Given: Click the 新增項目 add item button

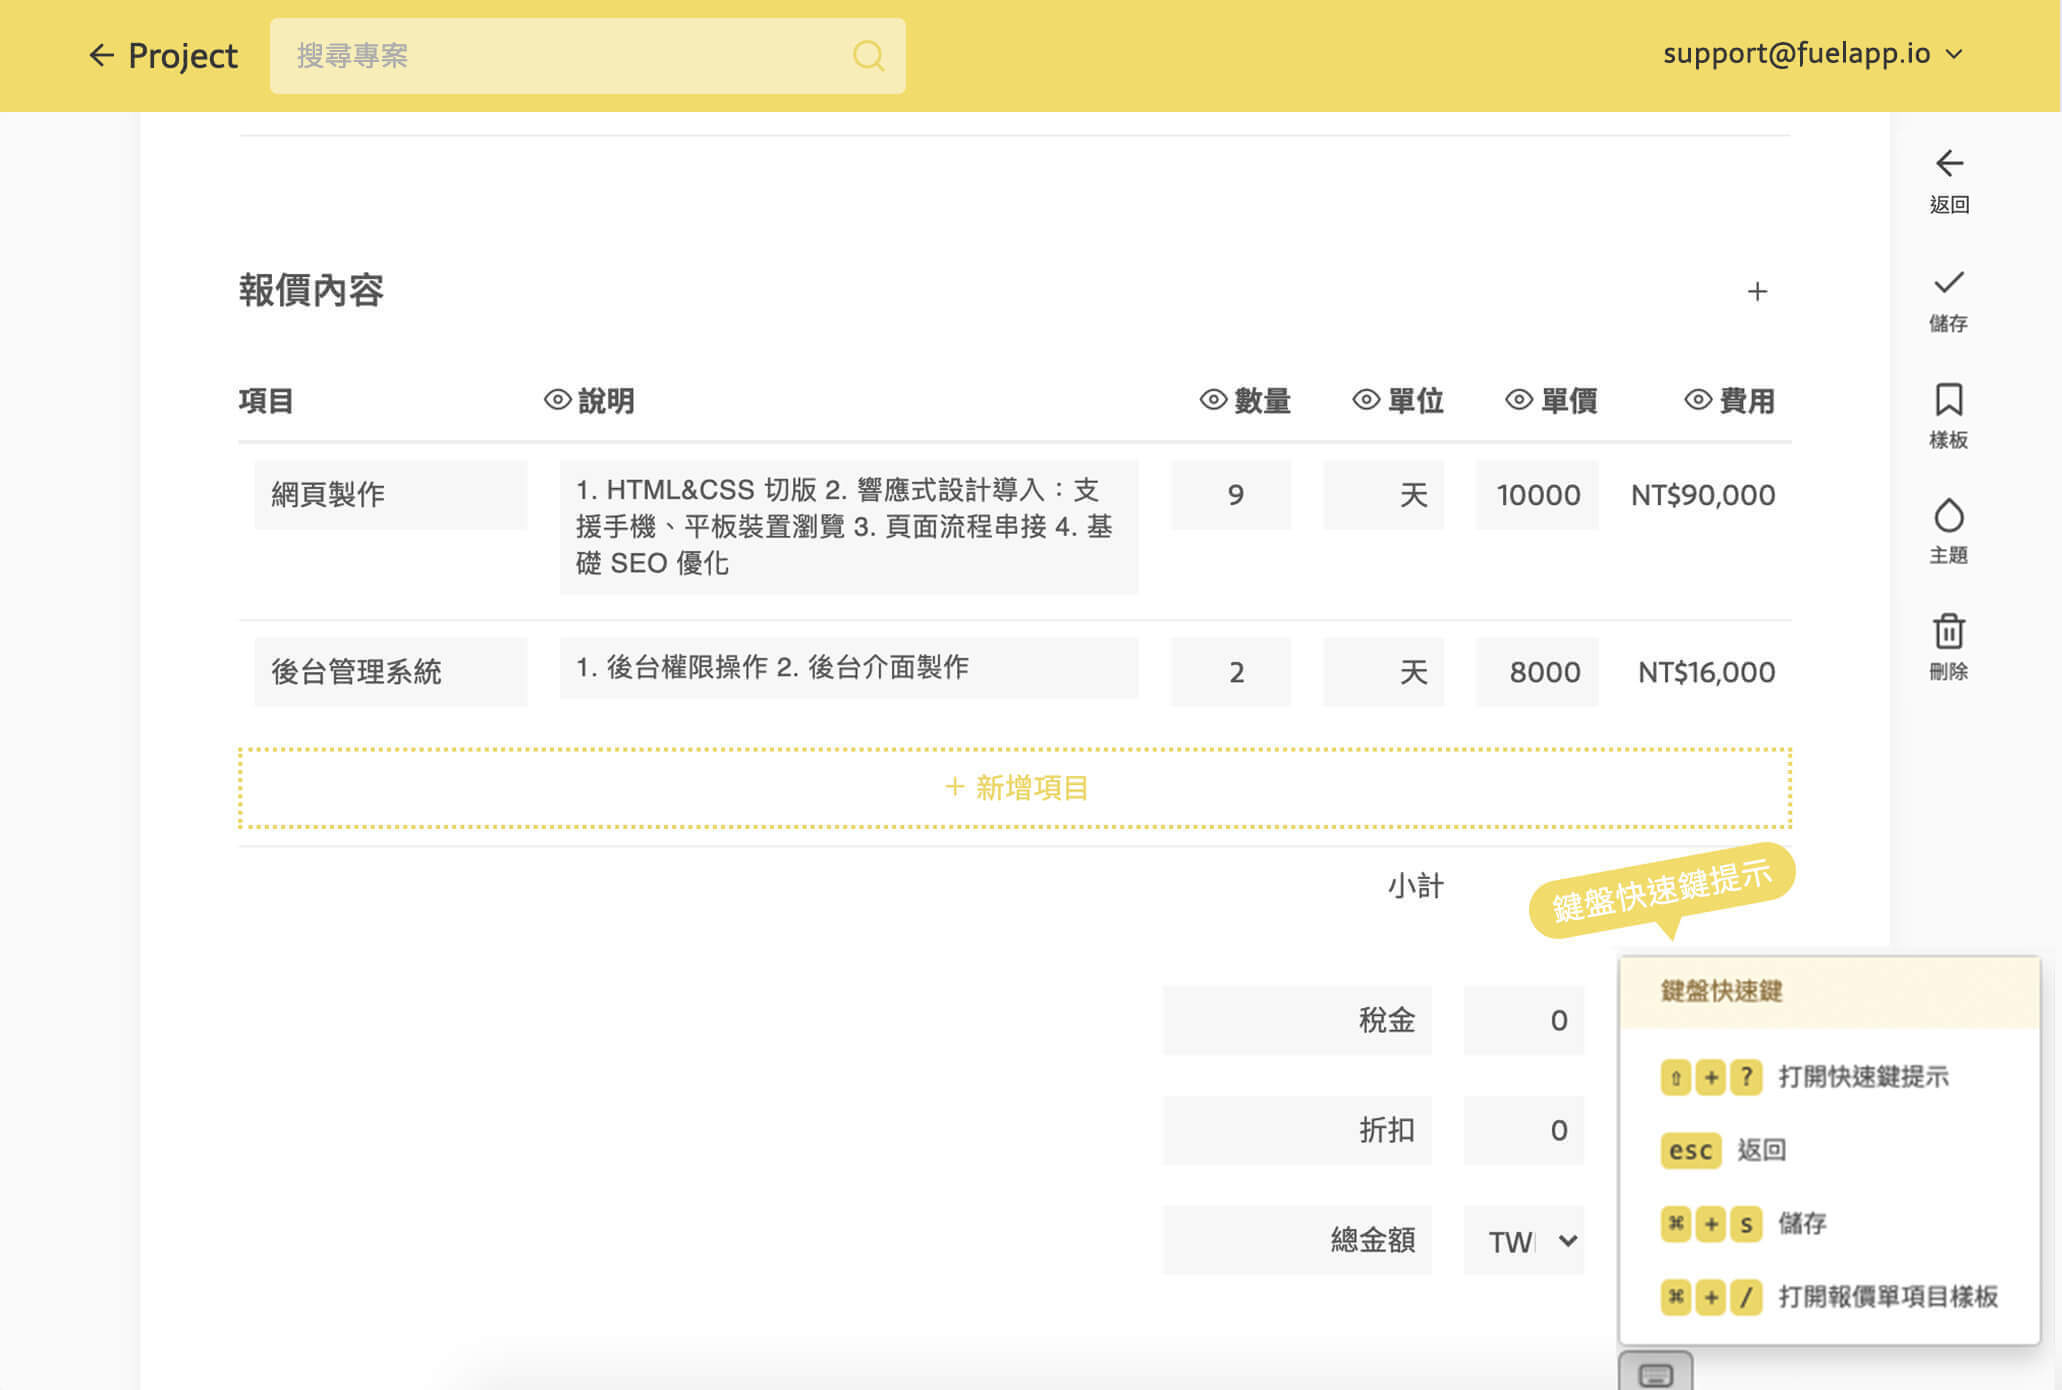Looking at the screenshot, I should [x=1015, y=788].
